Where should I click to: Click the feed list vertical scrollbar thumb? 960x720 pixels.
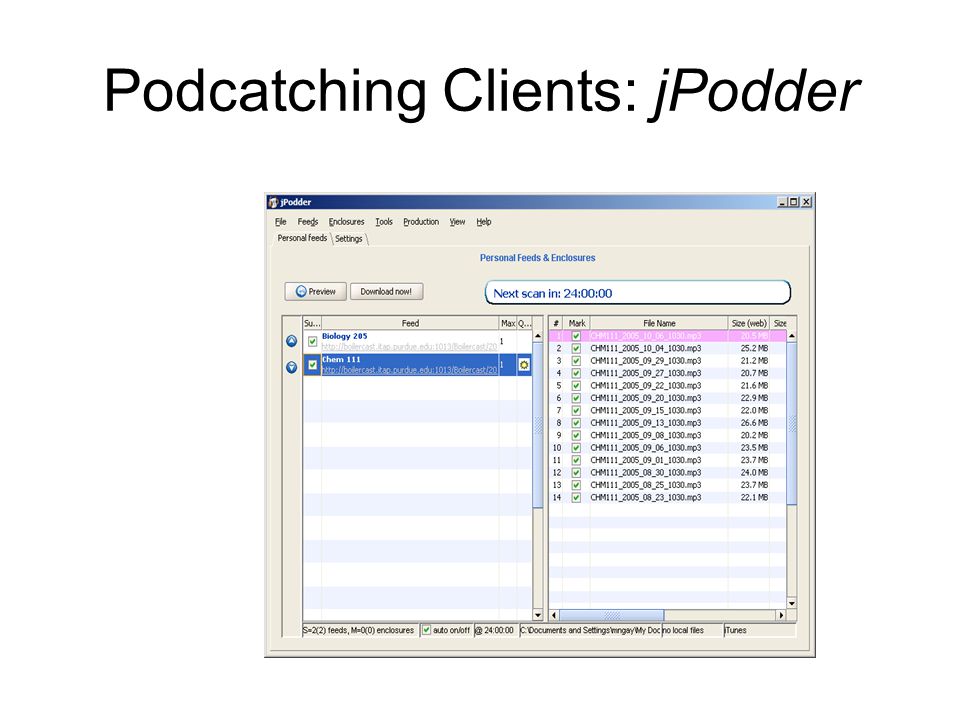(x=538, y=424)
